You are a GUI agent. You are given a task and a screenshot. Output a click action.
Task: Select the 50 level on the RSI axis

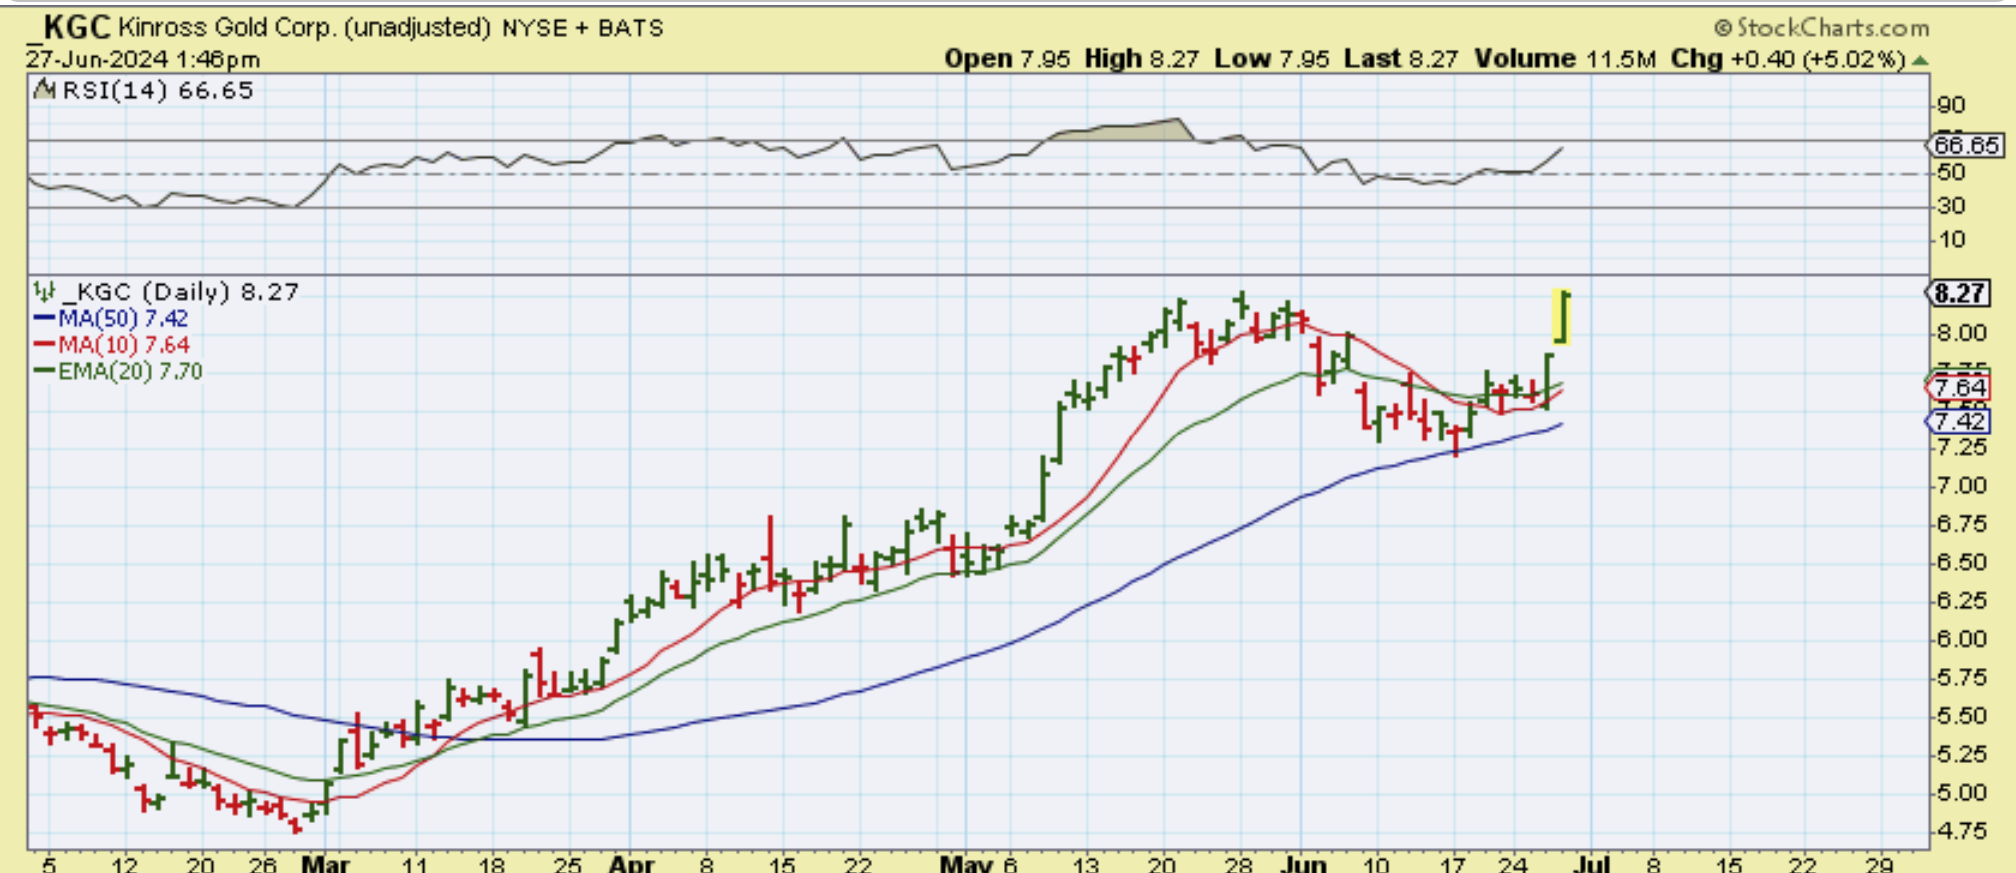click(1951, 172)
